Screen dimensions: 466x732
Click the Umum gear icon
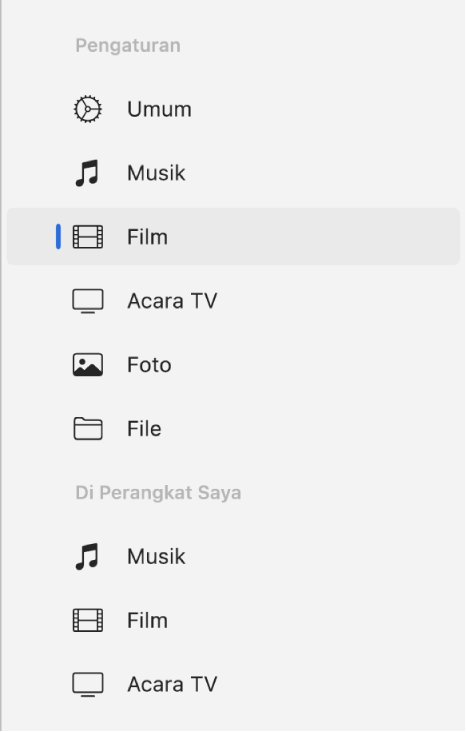pyautogui.click(x=87, y=109)
